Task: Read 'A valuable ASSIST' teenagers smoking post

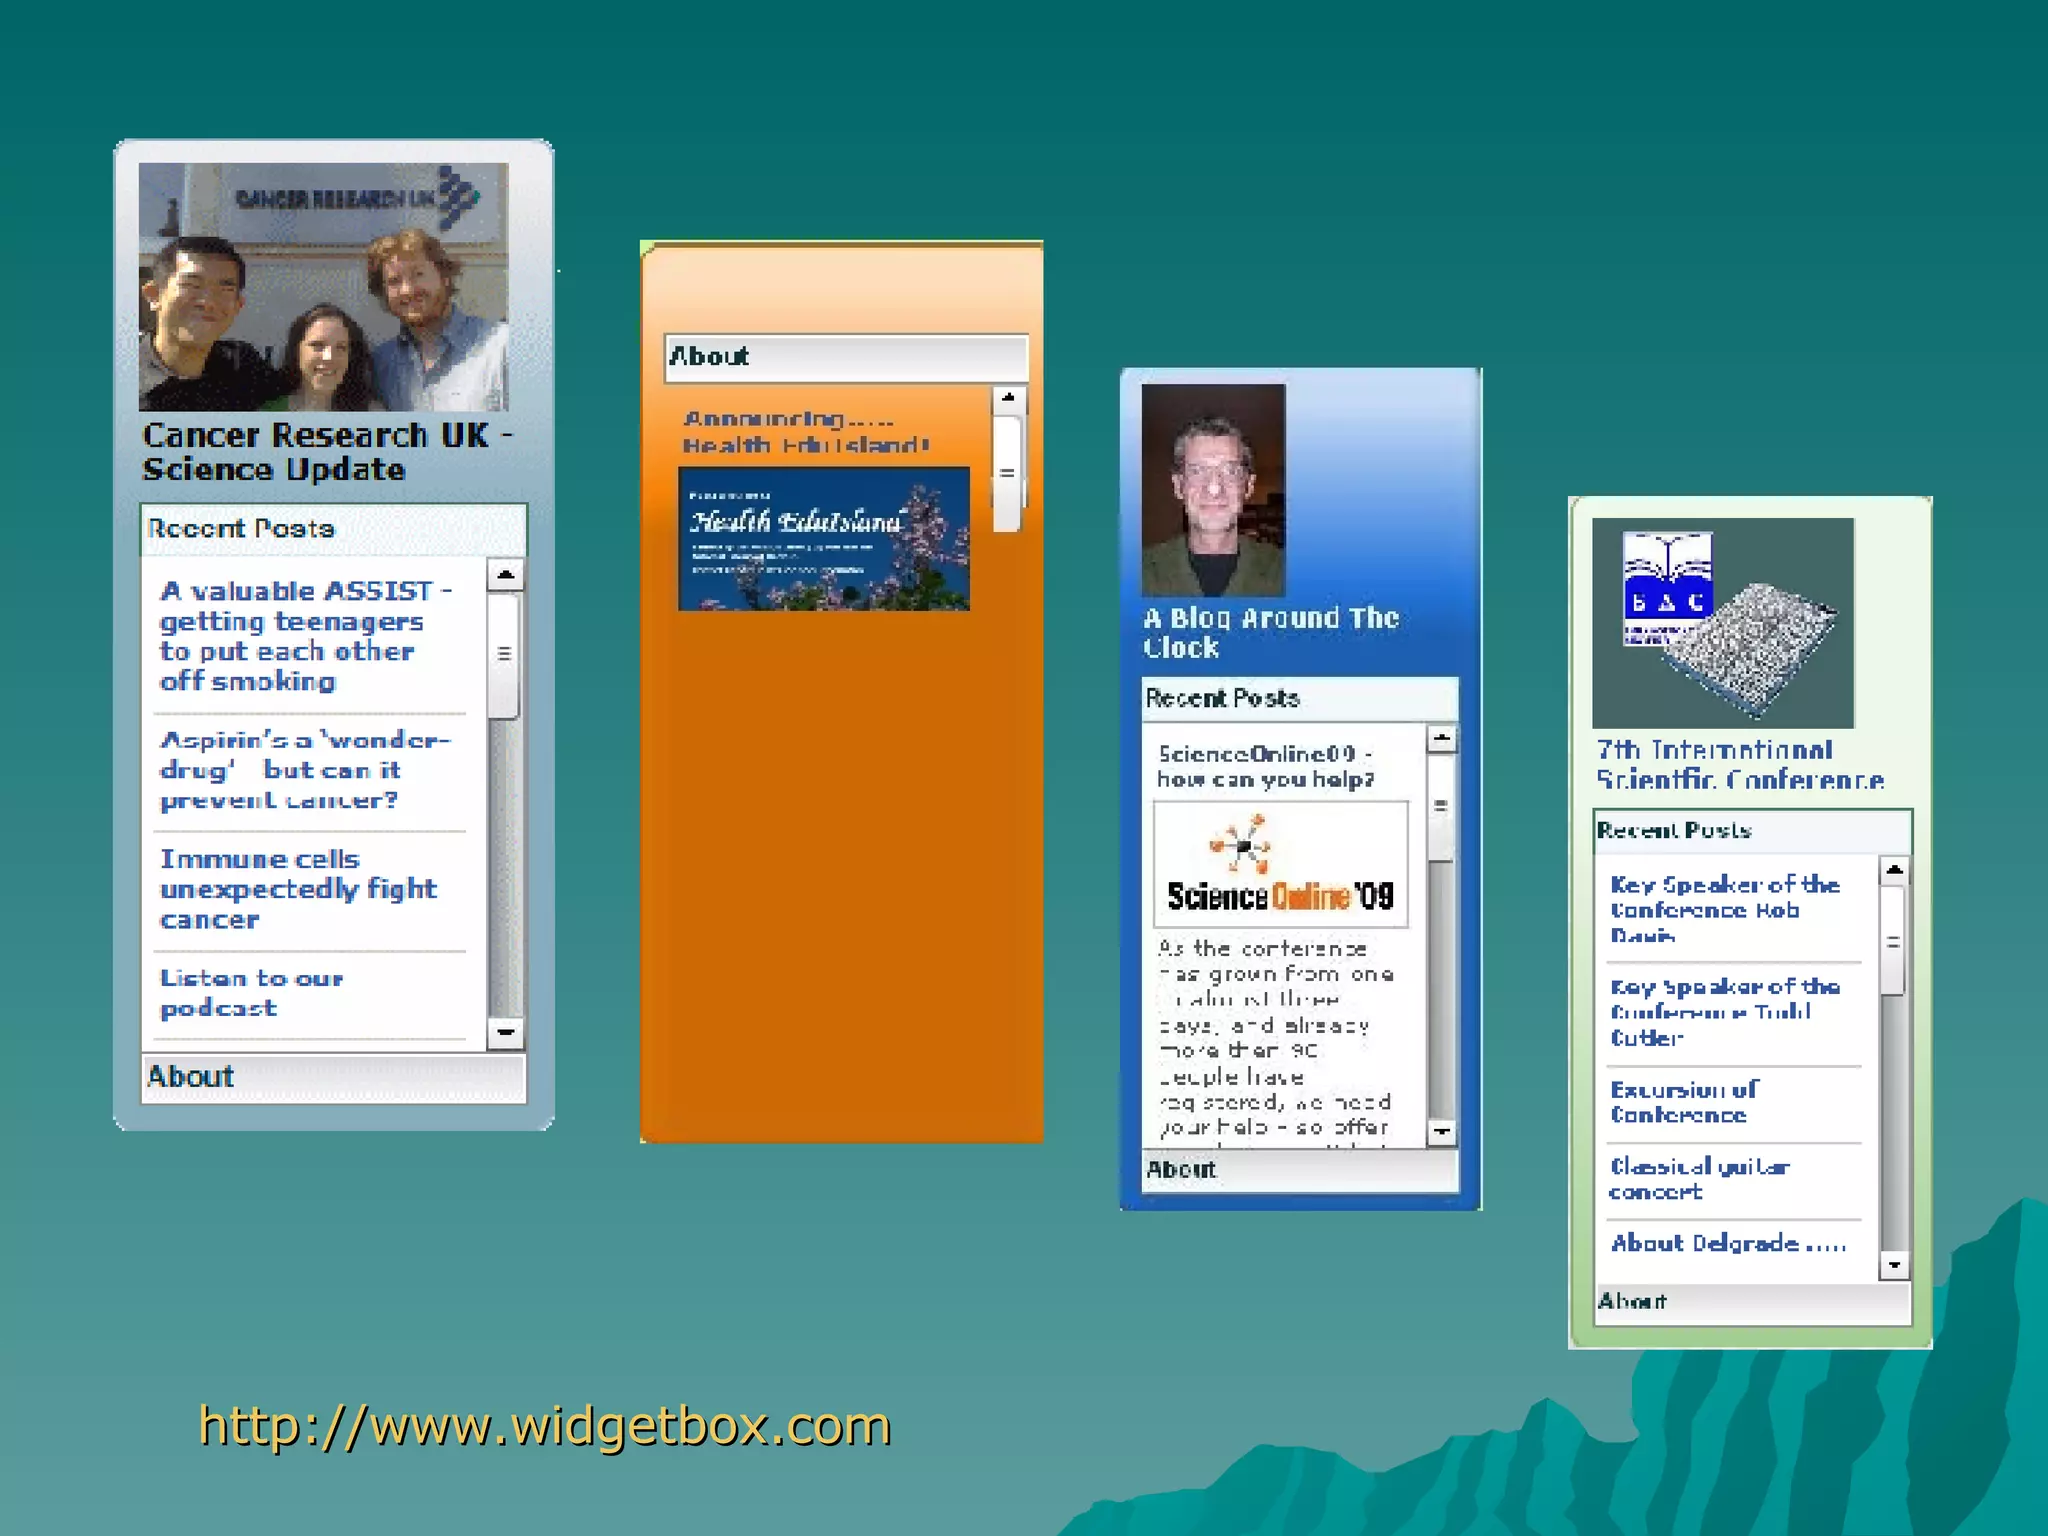Action: pyautogui.click(x=306, y=636)
